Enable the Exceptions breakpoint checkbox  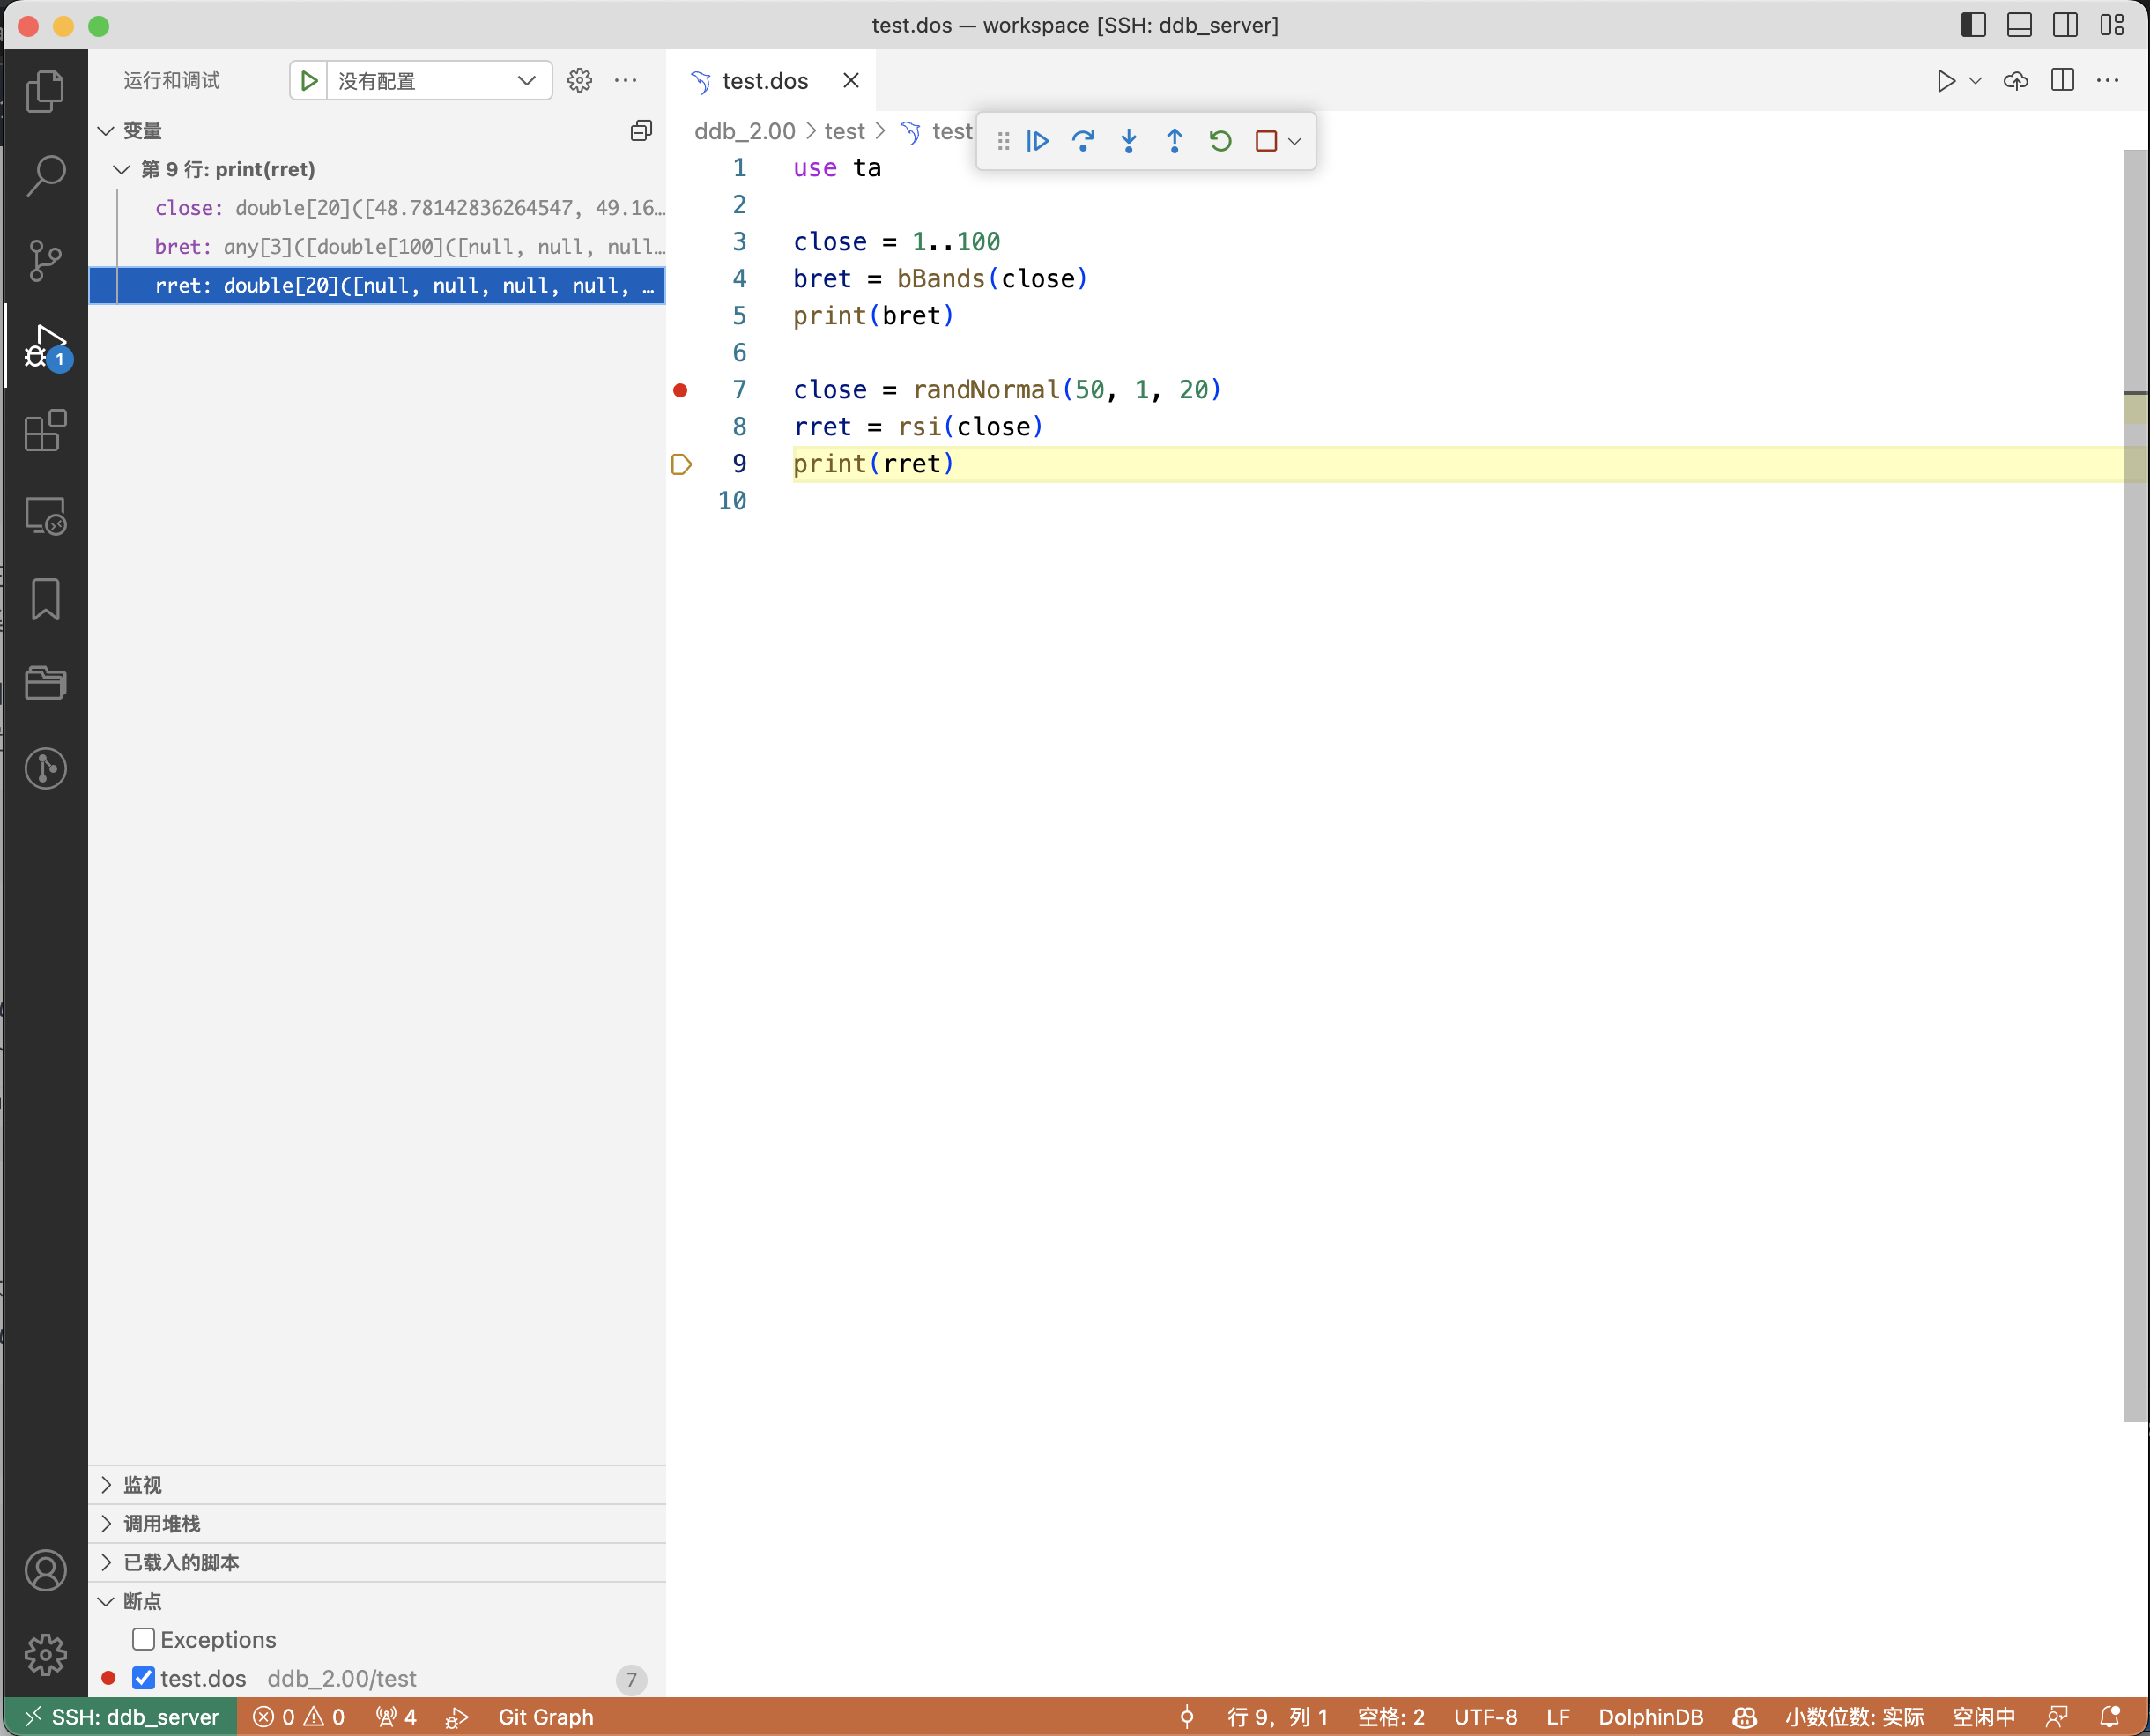[143, 1639]
